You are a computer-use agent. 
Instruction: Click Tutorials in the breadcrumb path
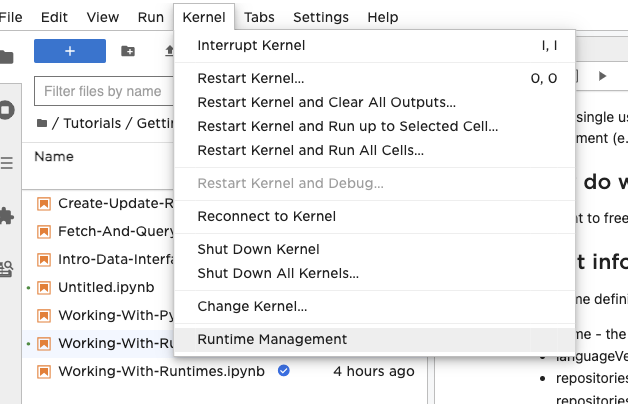93,123
